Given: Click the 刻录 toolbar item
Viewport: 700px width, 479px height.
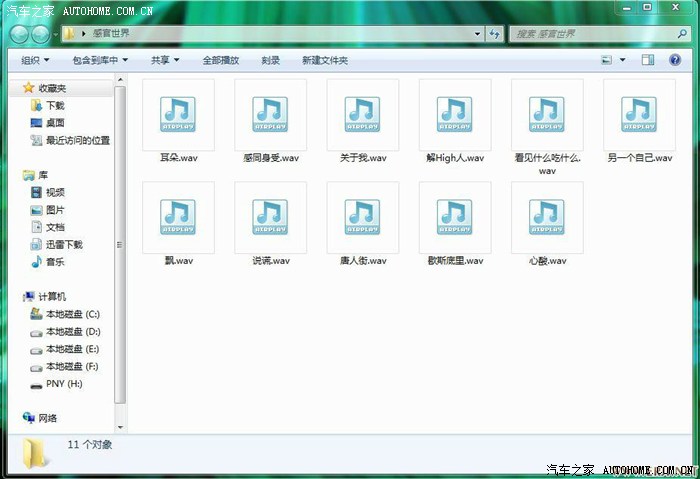Looking at the screenshot, I should [x=271, y=60].
